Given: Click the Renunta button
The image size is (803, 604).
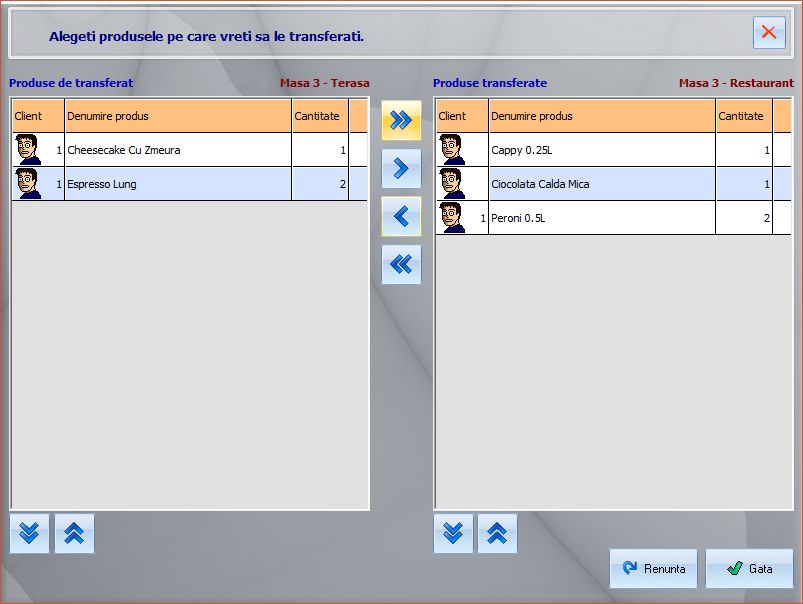Looking at the screenshot, I should click(653, 568).
